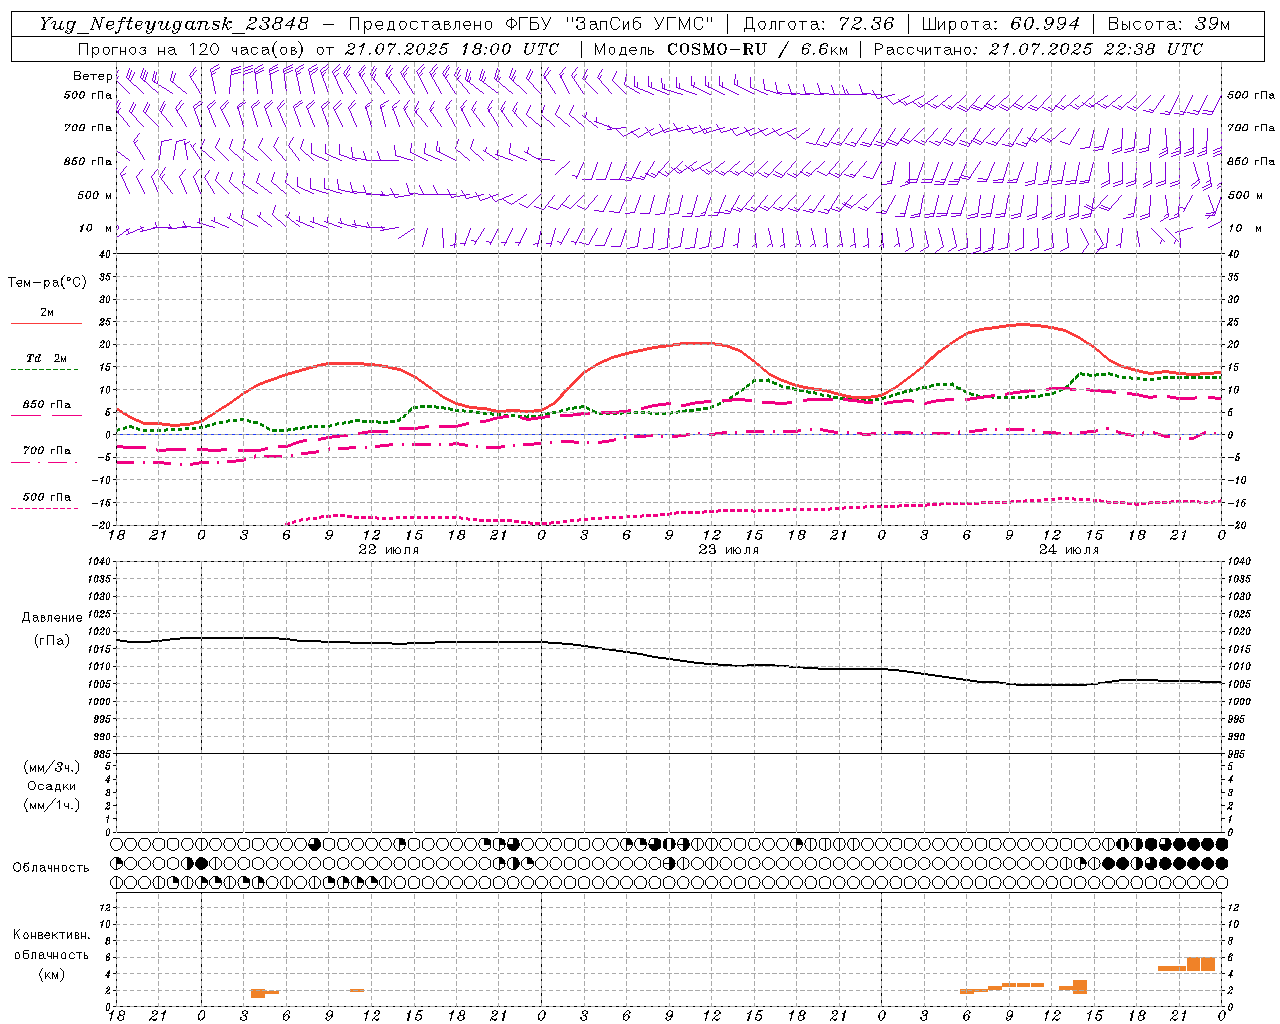Click the '10 м' wind level label on left
The width and height of the screenshot is (1280, 1024).
95,228
